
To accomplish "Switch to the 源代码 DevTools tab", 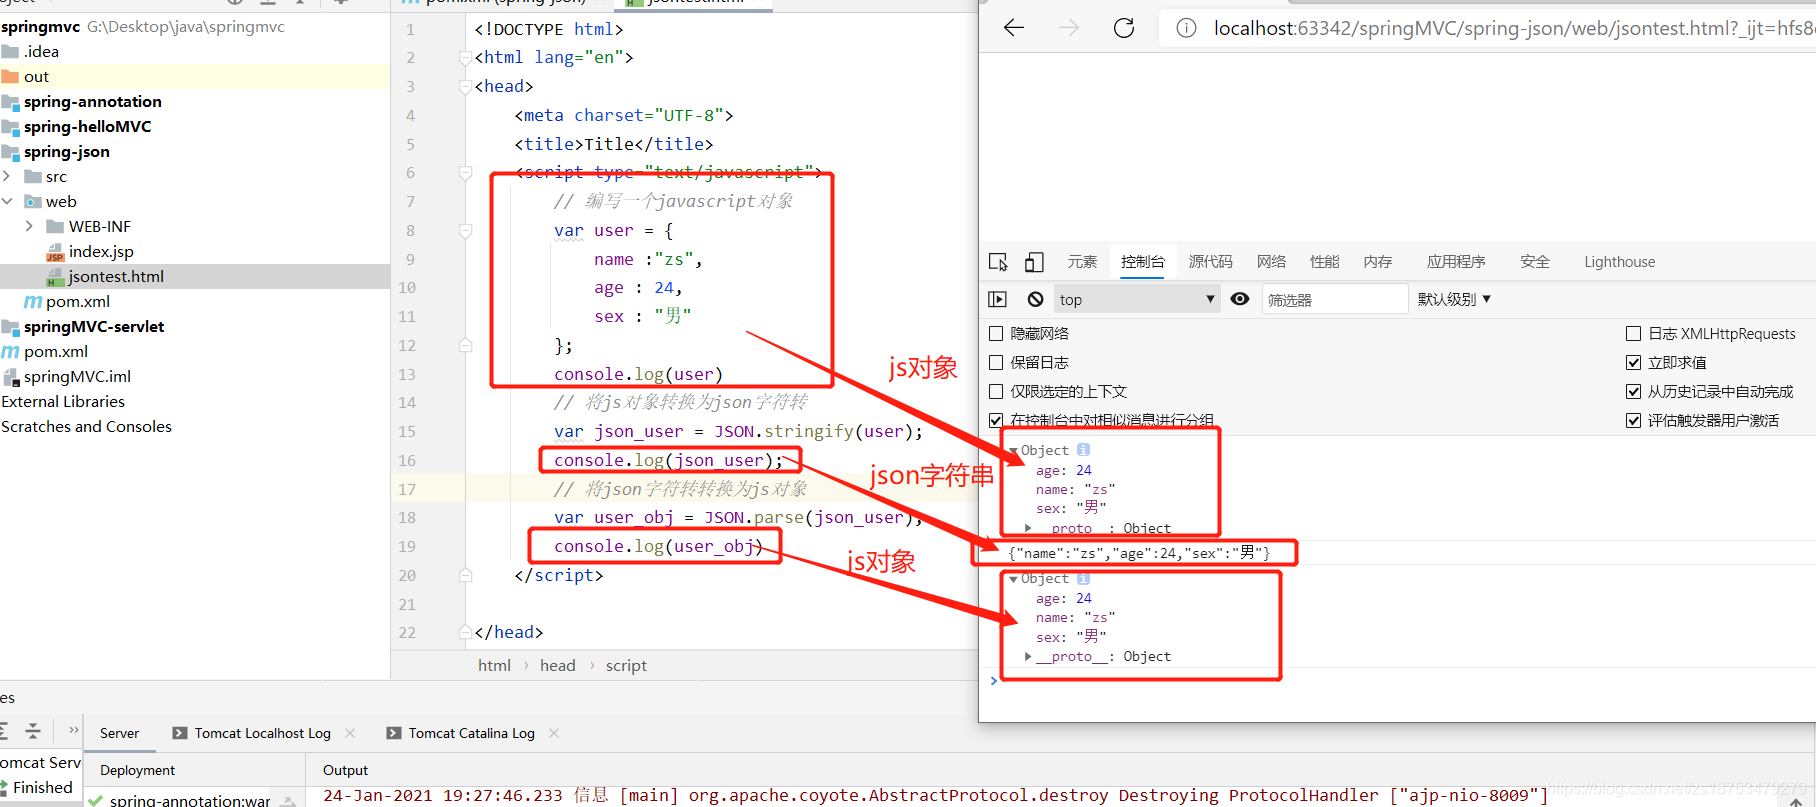I will [x=1210, y=262].
